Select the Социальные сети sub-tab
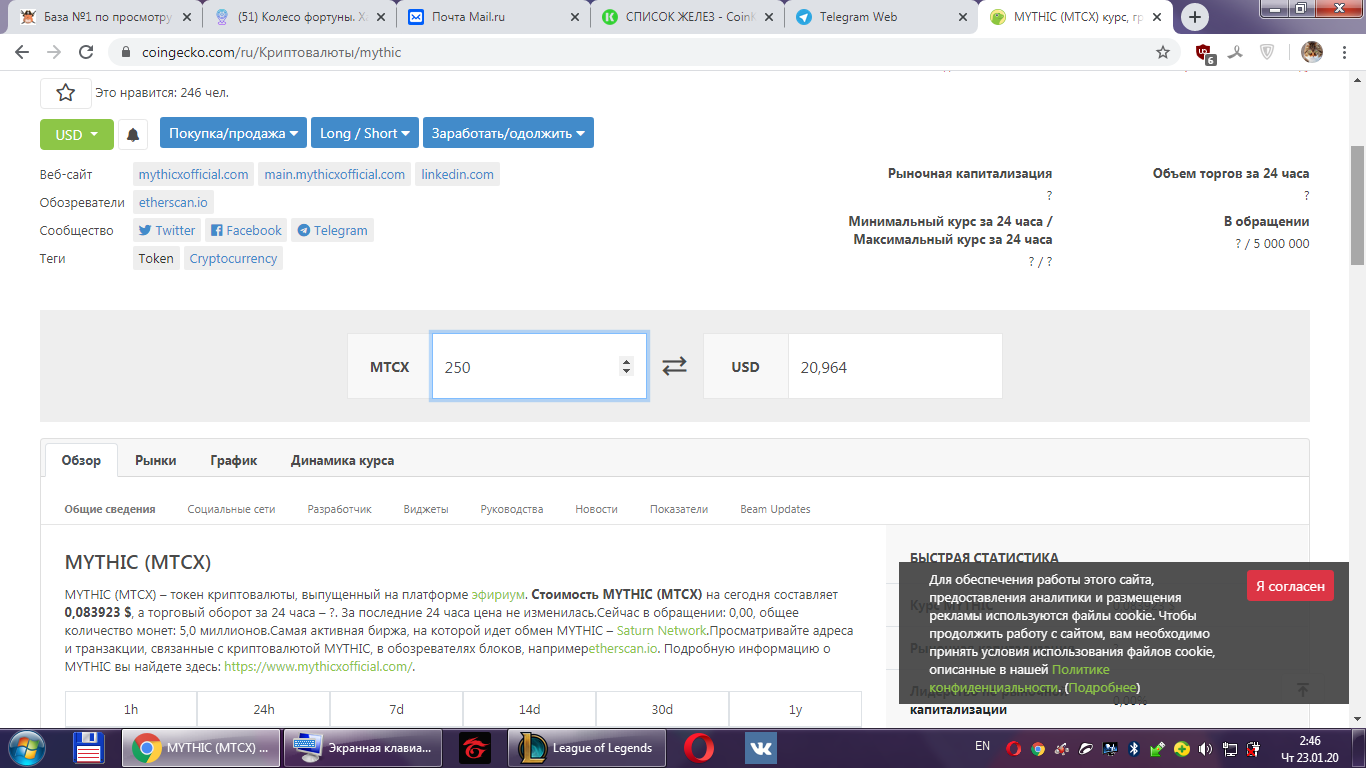The width and height of the screenshot is (1366, 768). 231,509
